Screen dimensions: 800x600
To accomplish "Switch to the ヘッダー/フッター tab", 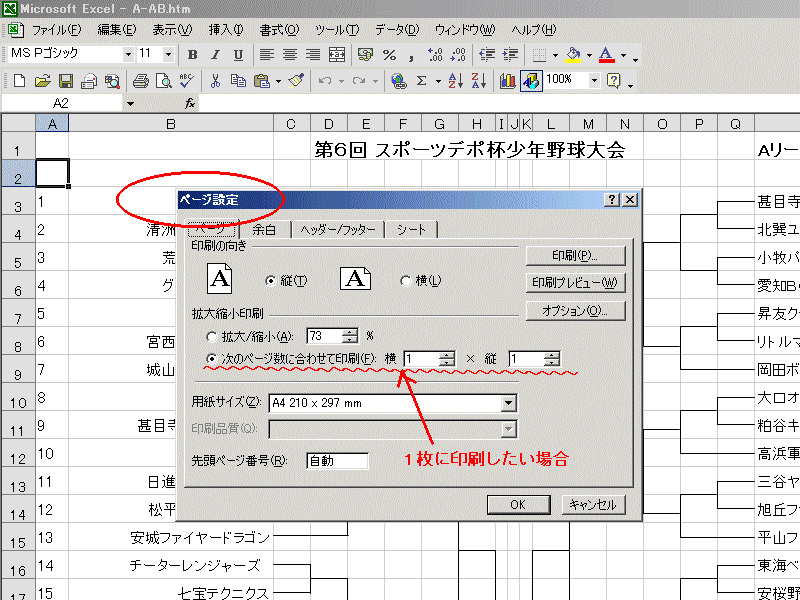I will [338, 230].
